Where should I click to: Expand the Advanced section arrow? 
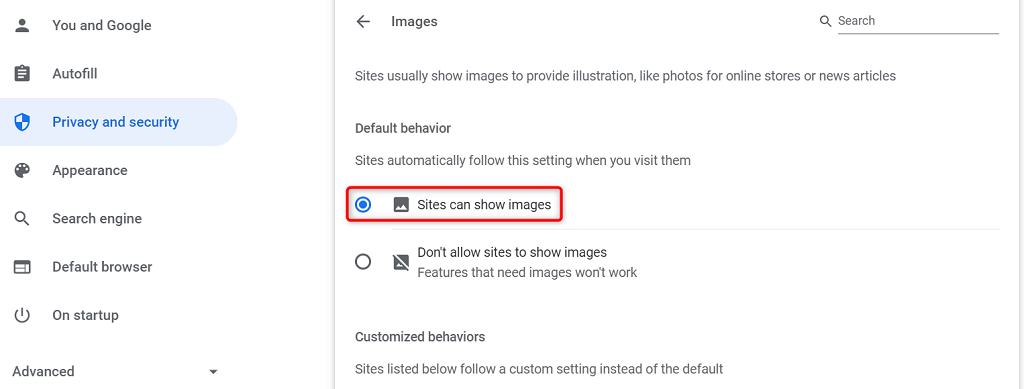click(x=213, y=372)
